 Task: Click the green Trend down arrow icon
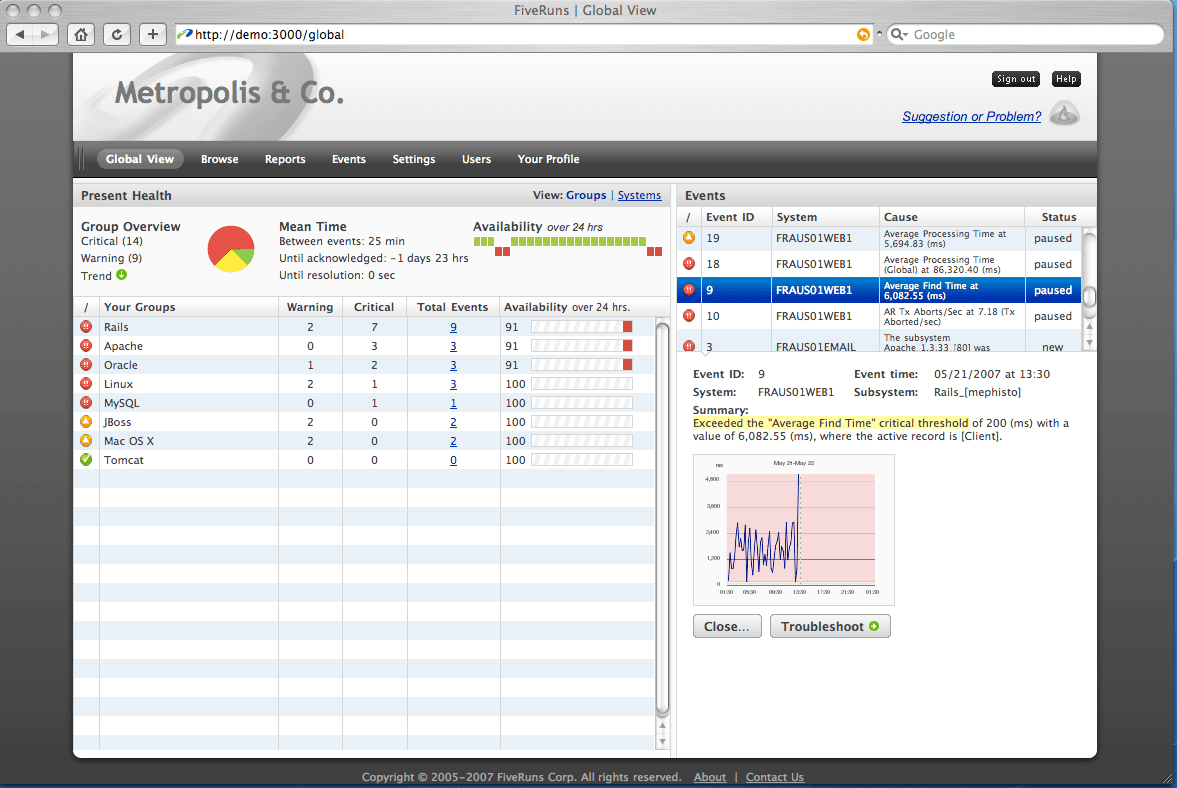click(122, 275)
